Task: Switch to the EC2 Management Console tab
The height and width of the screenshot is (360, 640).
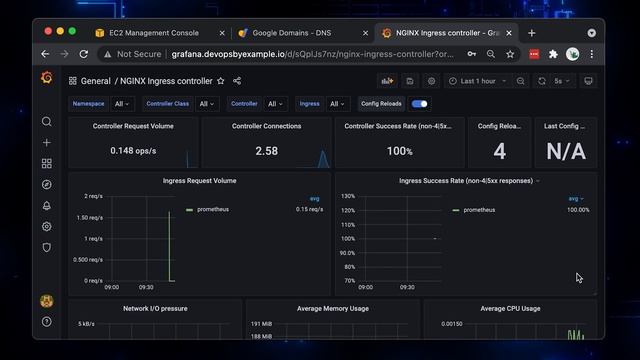Action: pos(153,33)
